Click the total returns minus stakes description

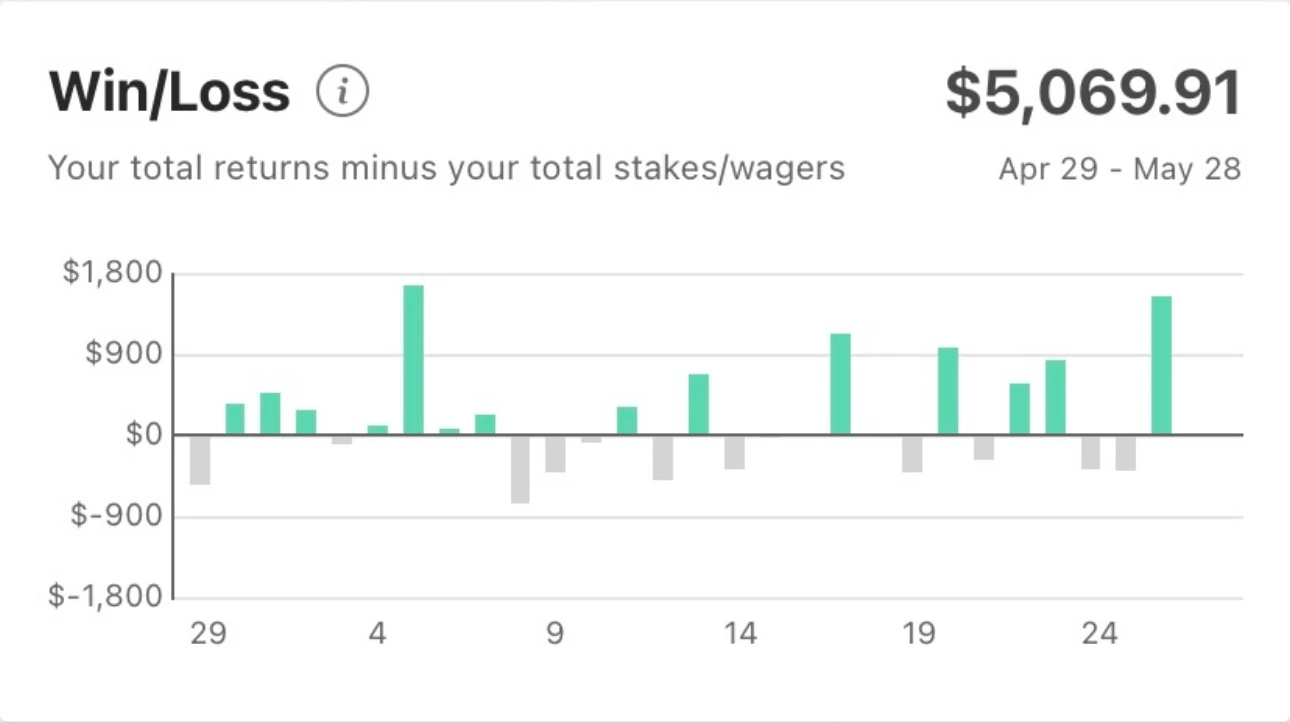pyautogui.click(x=446, y=168)
